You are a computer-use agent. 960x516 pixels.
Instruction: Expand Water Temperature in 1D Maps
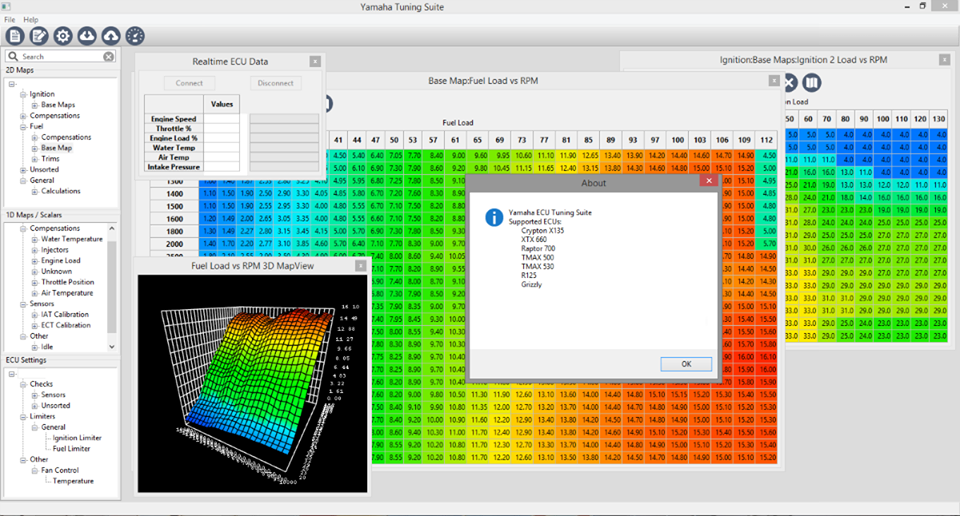35,239
